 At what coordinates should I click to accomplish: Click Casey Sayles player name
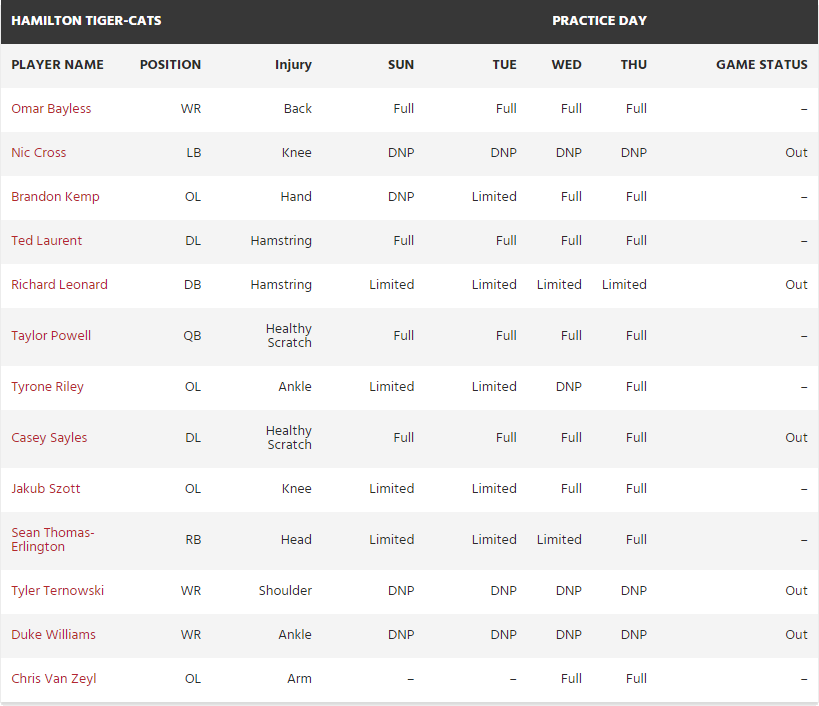(x=49, y=438)
